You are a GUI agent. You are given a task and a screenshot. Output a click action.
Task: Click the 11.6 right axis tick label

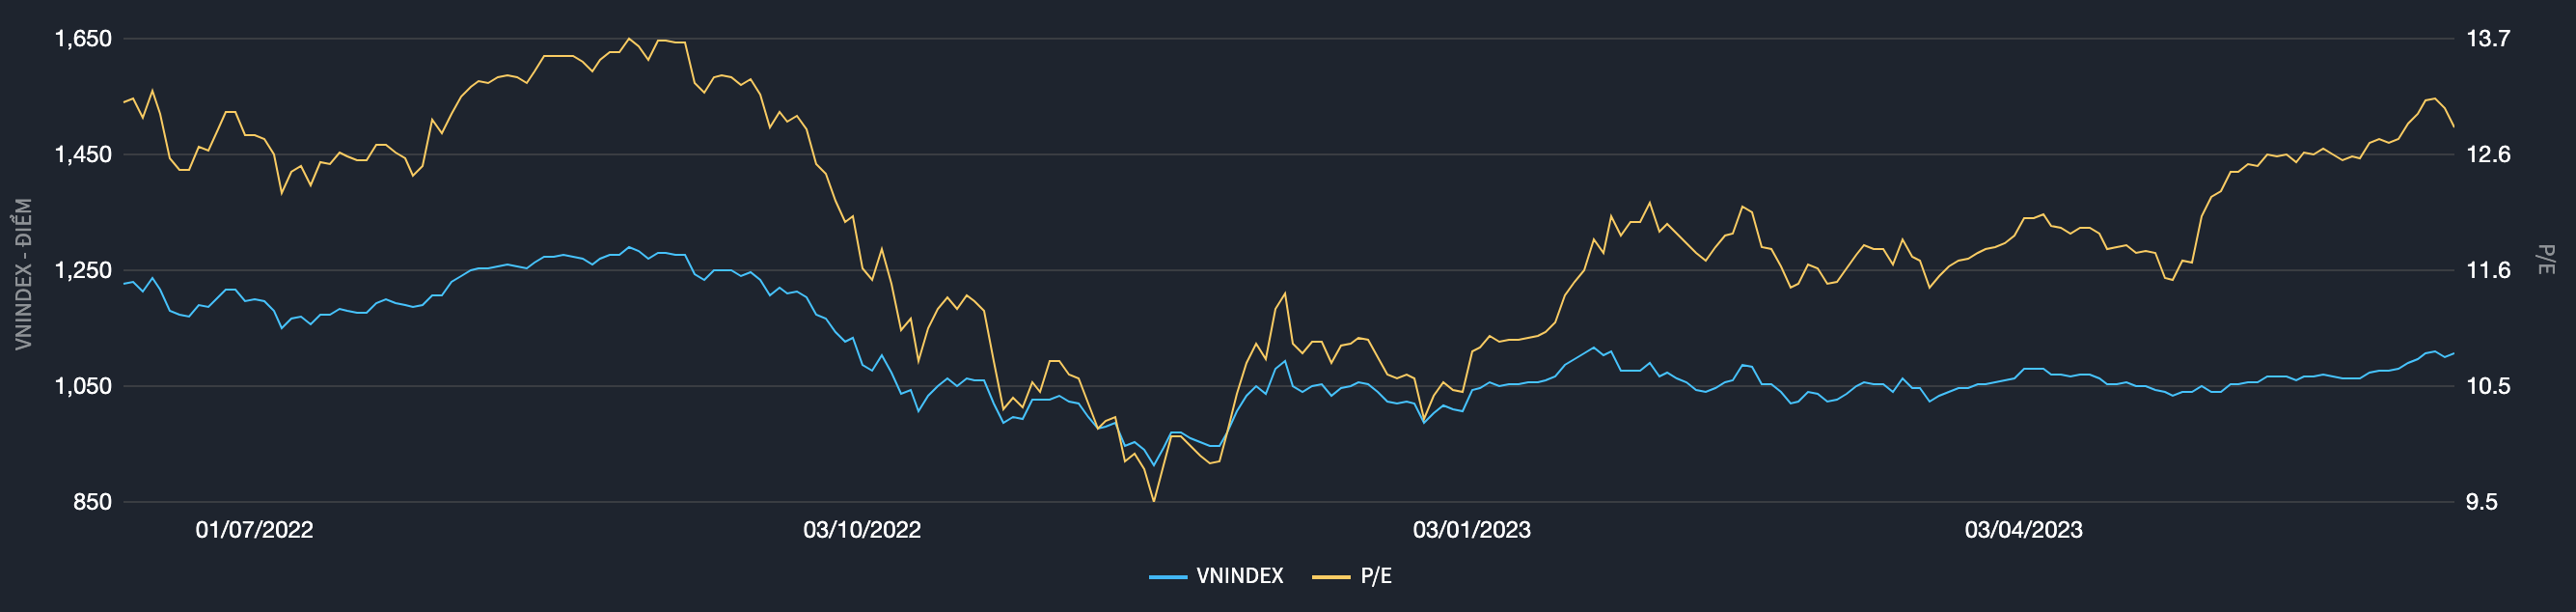click(2488, 271)
